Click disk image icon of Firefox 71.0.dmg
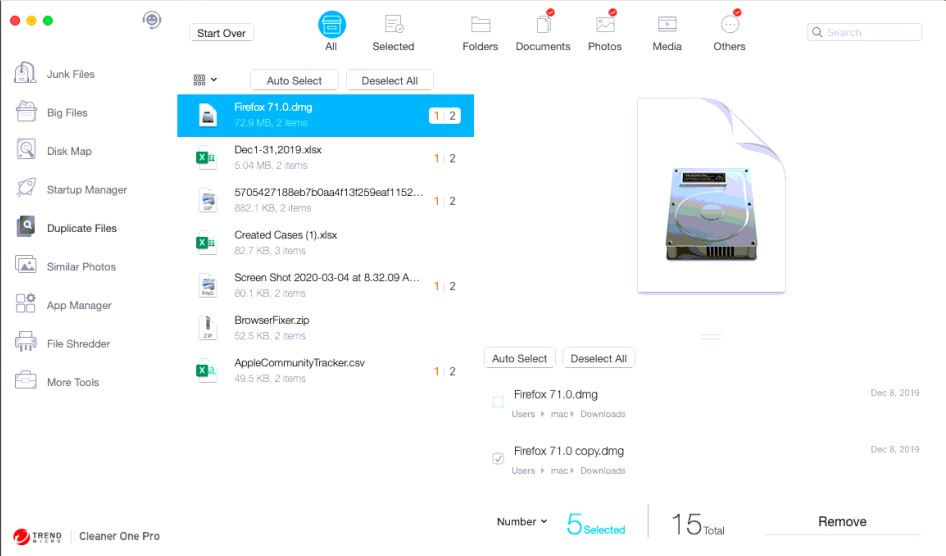The width and height of the screenshot is (946, 556). click(208, 115)
